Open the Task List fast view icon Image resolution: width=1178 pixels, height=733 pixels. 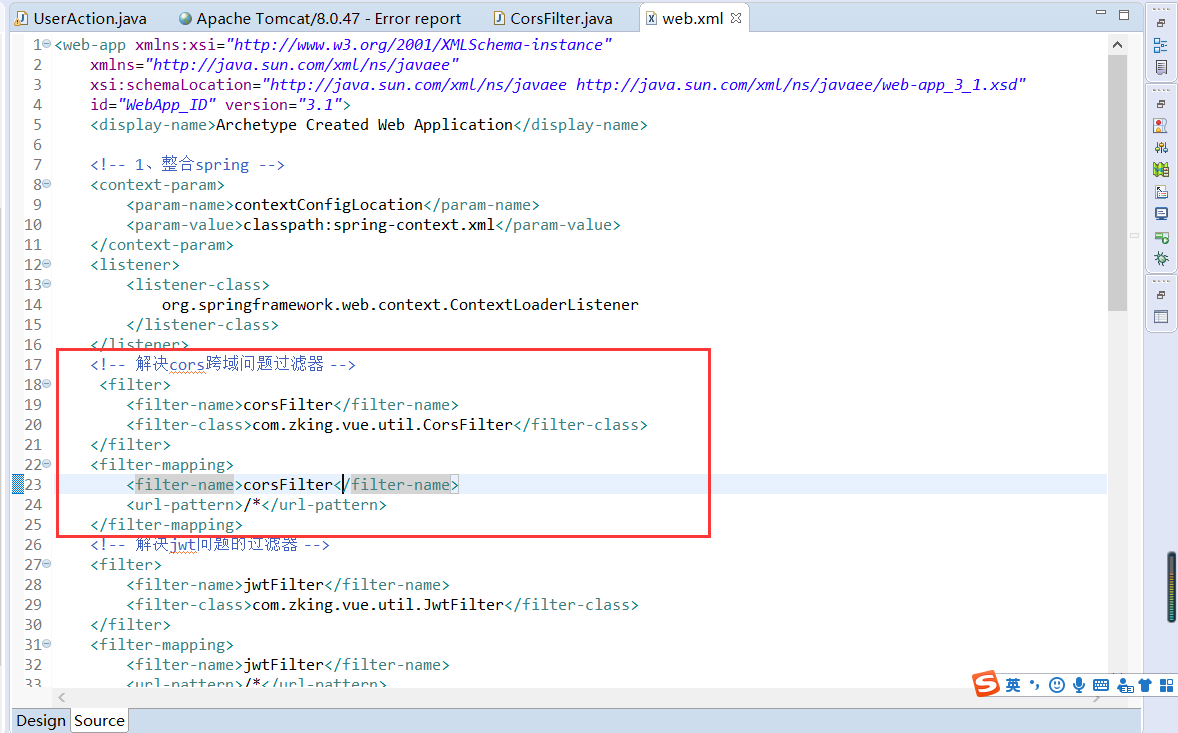point(1161,68)
